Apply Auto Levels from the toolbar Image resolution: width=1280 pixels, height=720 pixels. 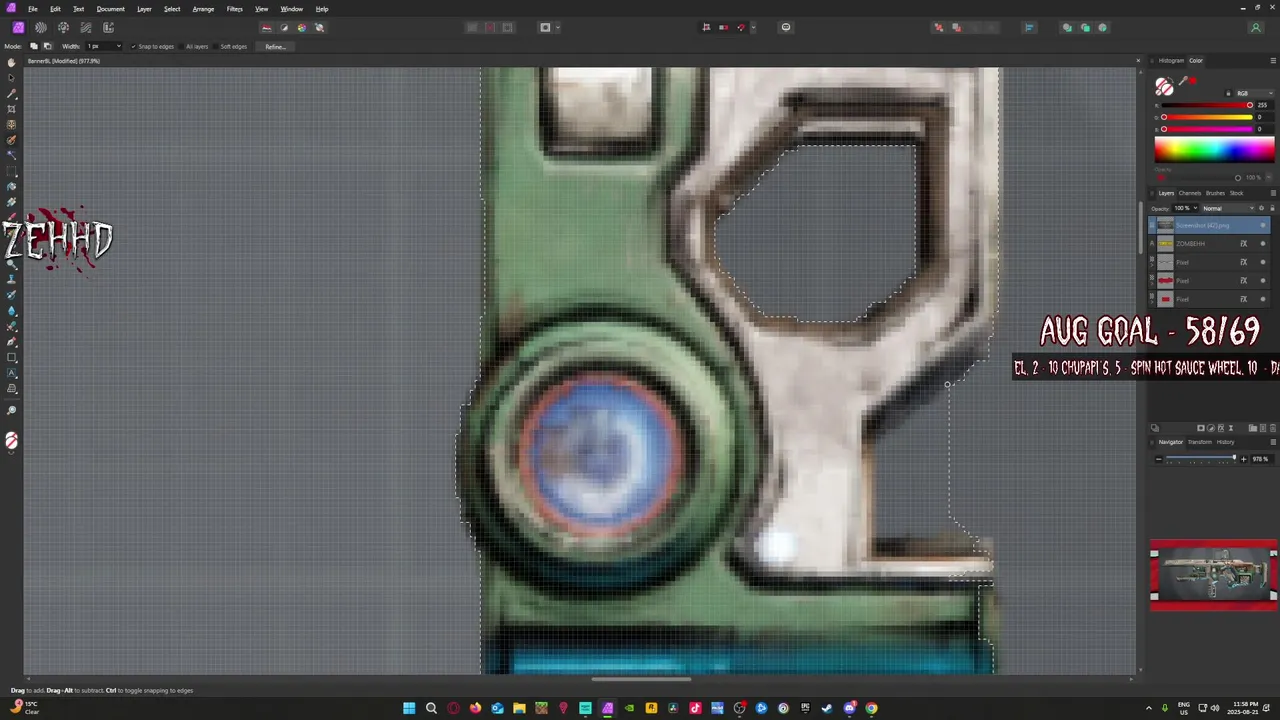coord(266,27)
